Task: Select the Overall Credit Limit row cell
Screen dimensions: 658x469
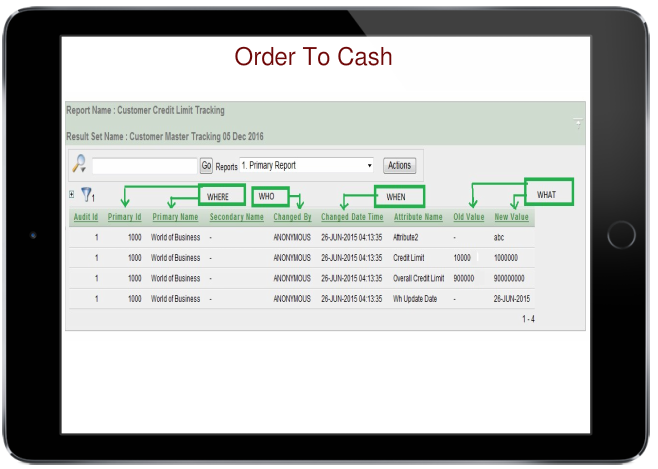Action: click(418, 278)
